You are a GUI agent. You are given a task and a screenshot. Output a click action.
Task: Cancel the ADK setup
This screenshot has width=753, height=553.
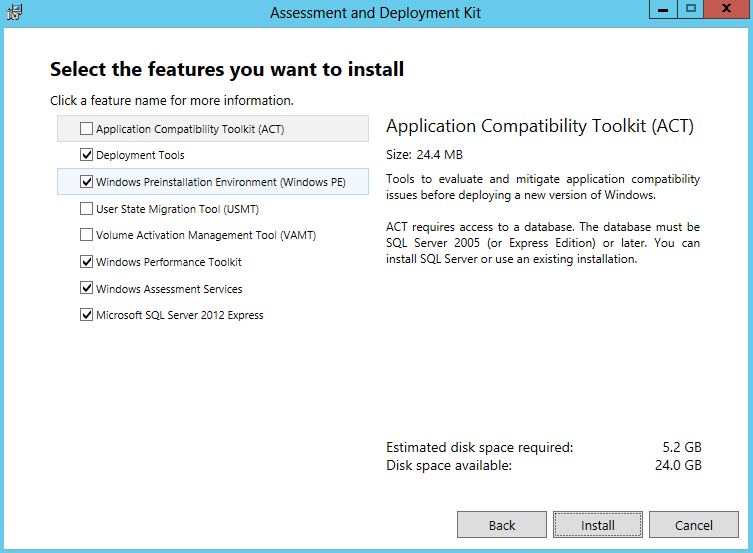[693, 525]
